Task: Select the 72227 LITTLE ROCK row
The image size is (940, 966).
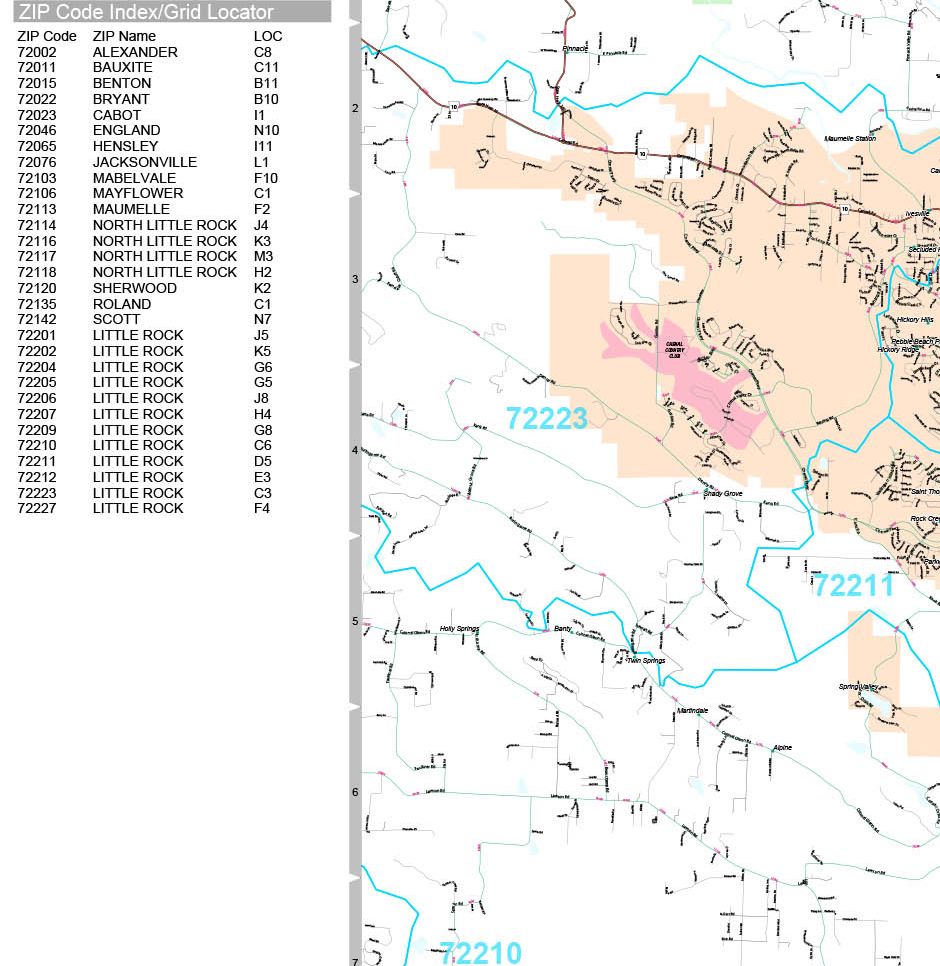Action: (x=148, y=508)
